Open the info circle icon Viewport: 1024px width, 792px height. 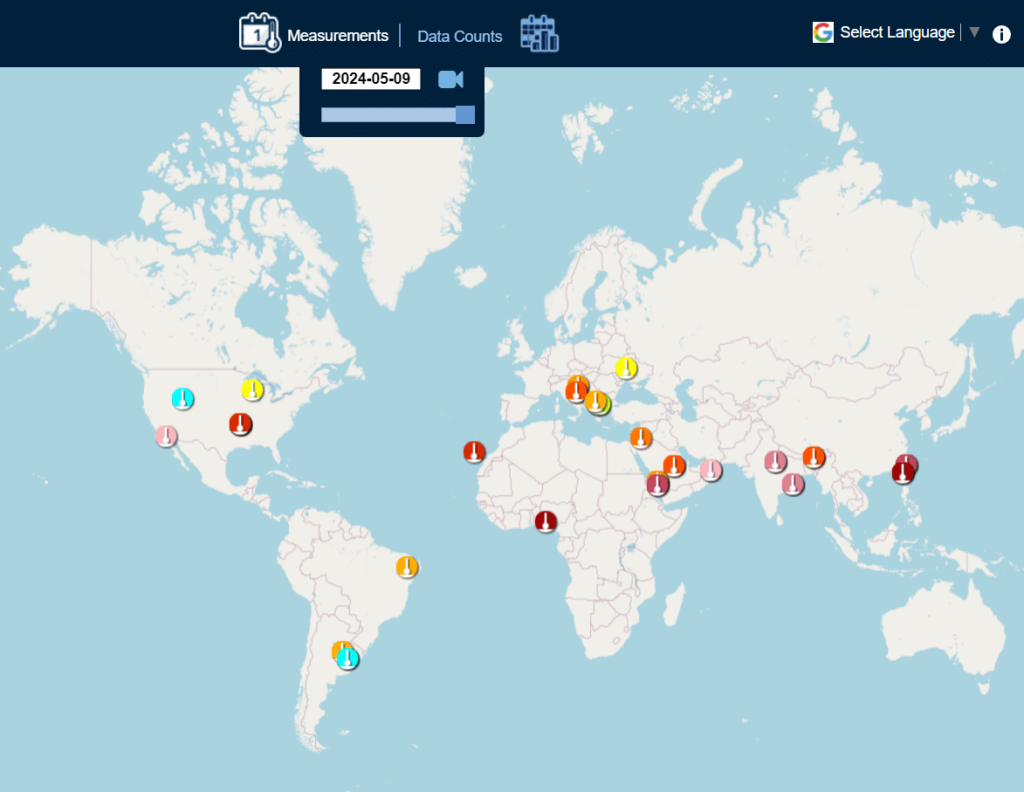coord(1001,34)
